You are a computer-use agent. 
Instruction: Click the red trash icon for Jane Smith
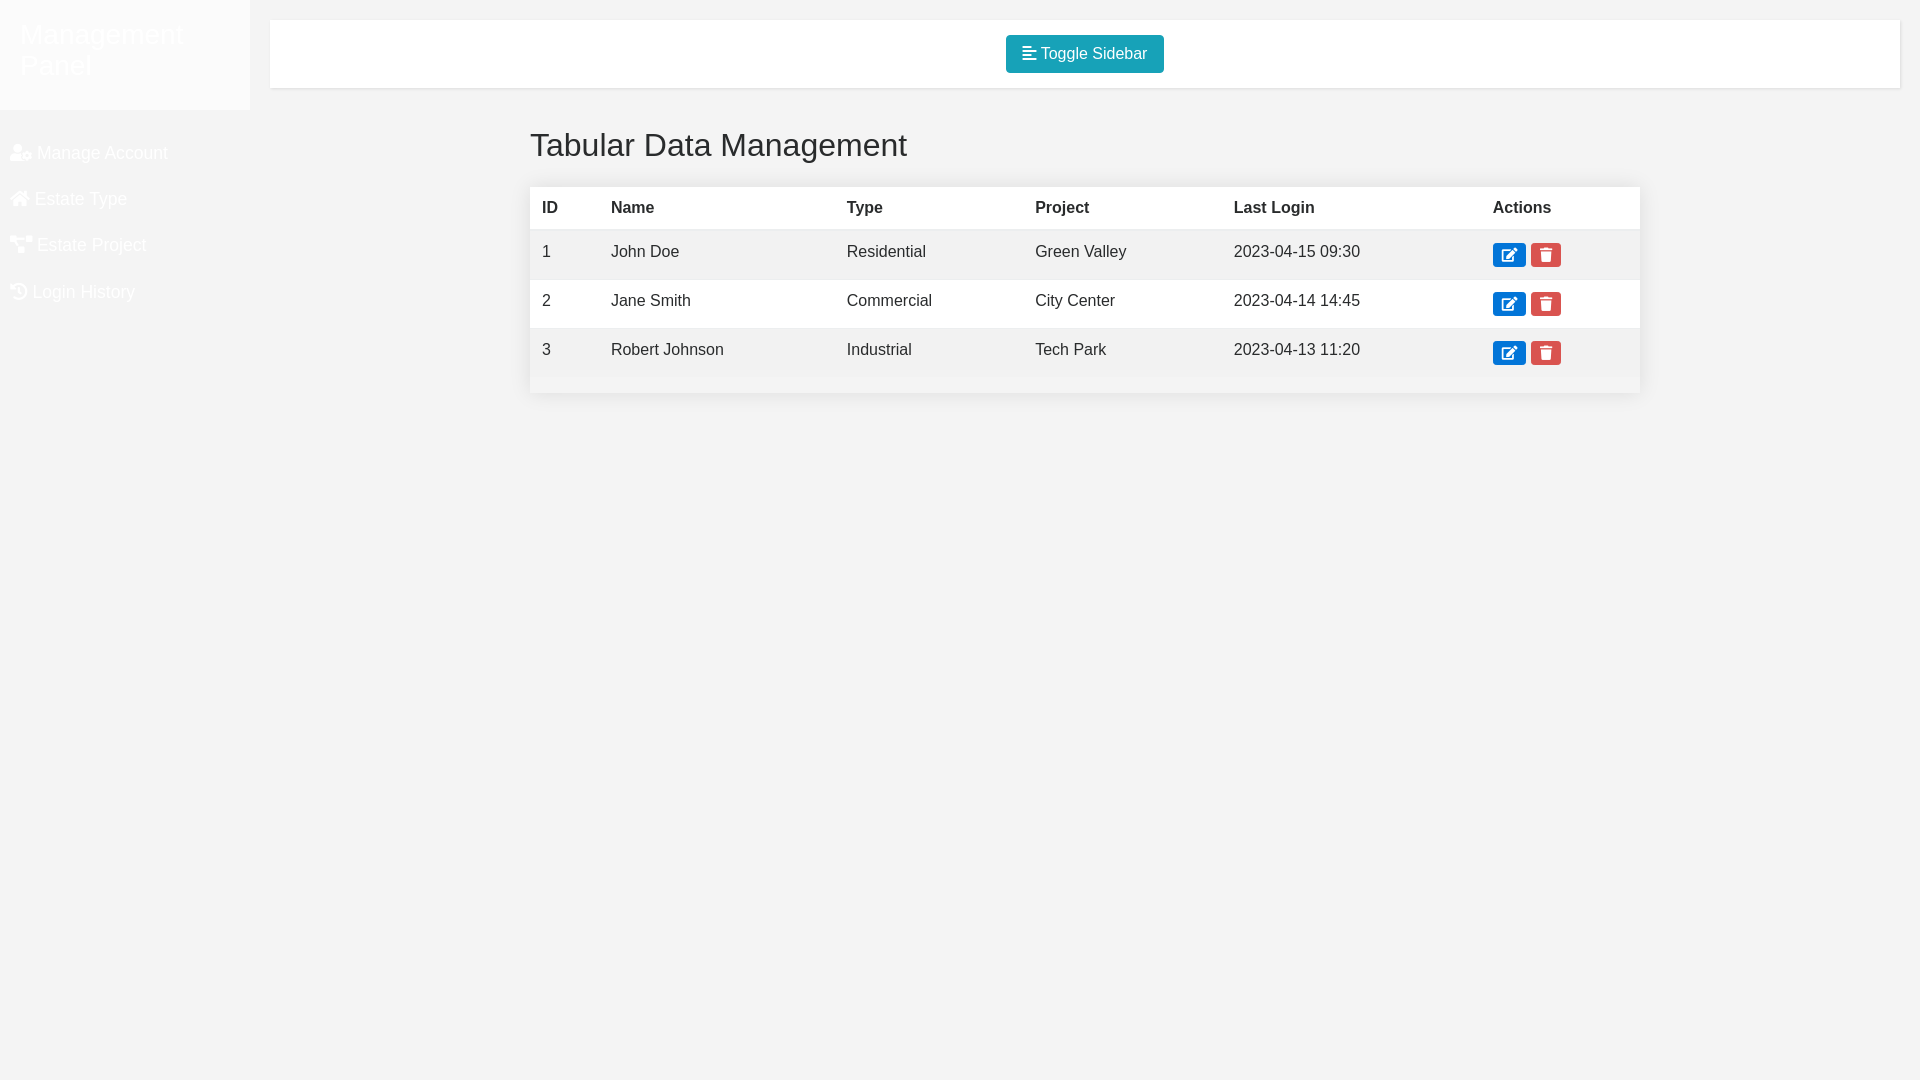(1545, 304)
